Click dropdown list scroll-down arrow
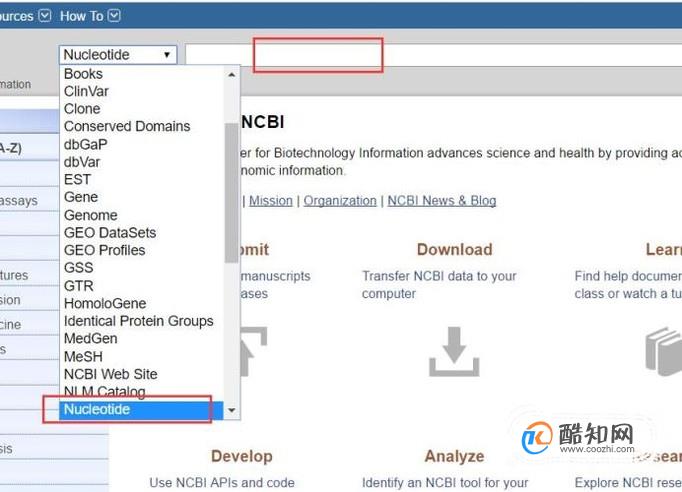This screenshot has width=682, height=492. click(232, 410)
